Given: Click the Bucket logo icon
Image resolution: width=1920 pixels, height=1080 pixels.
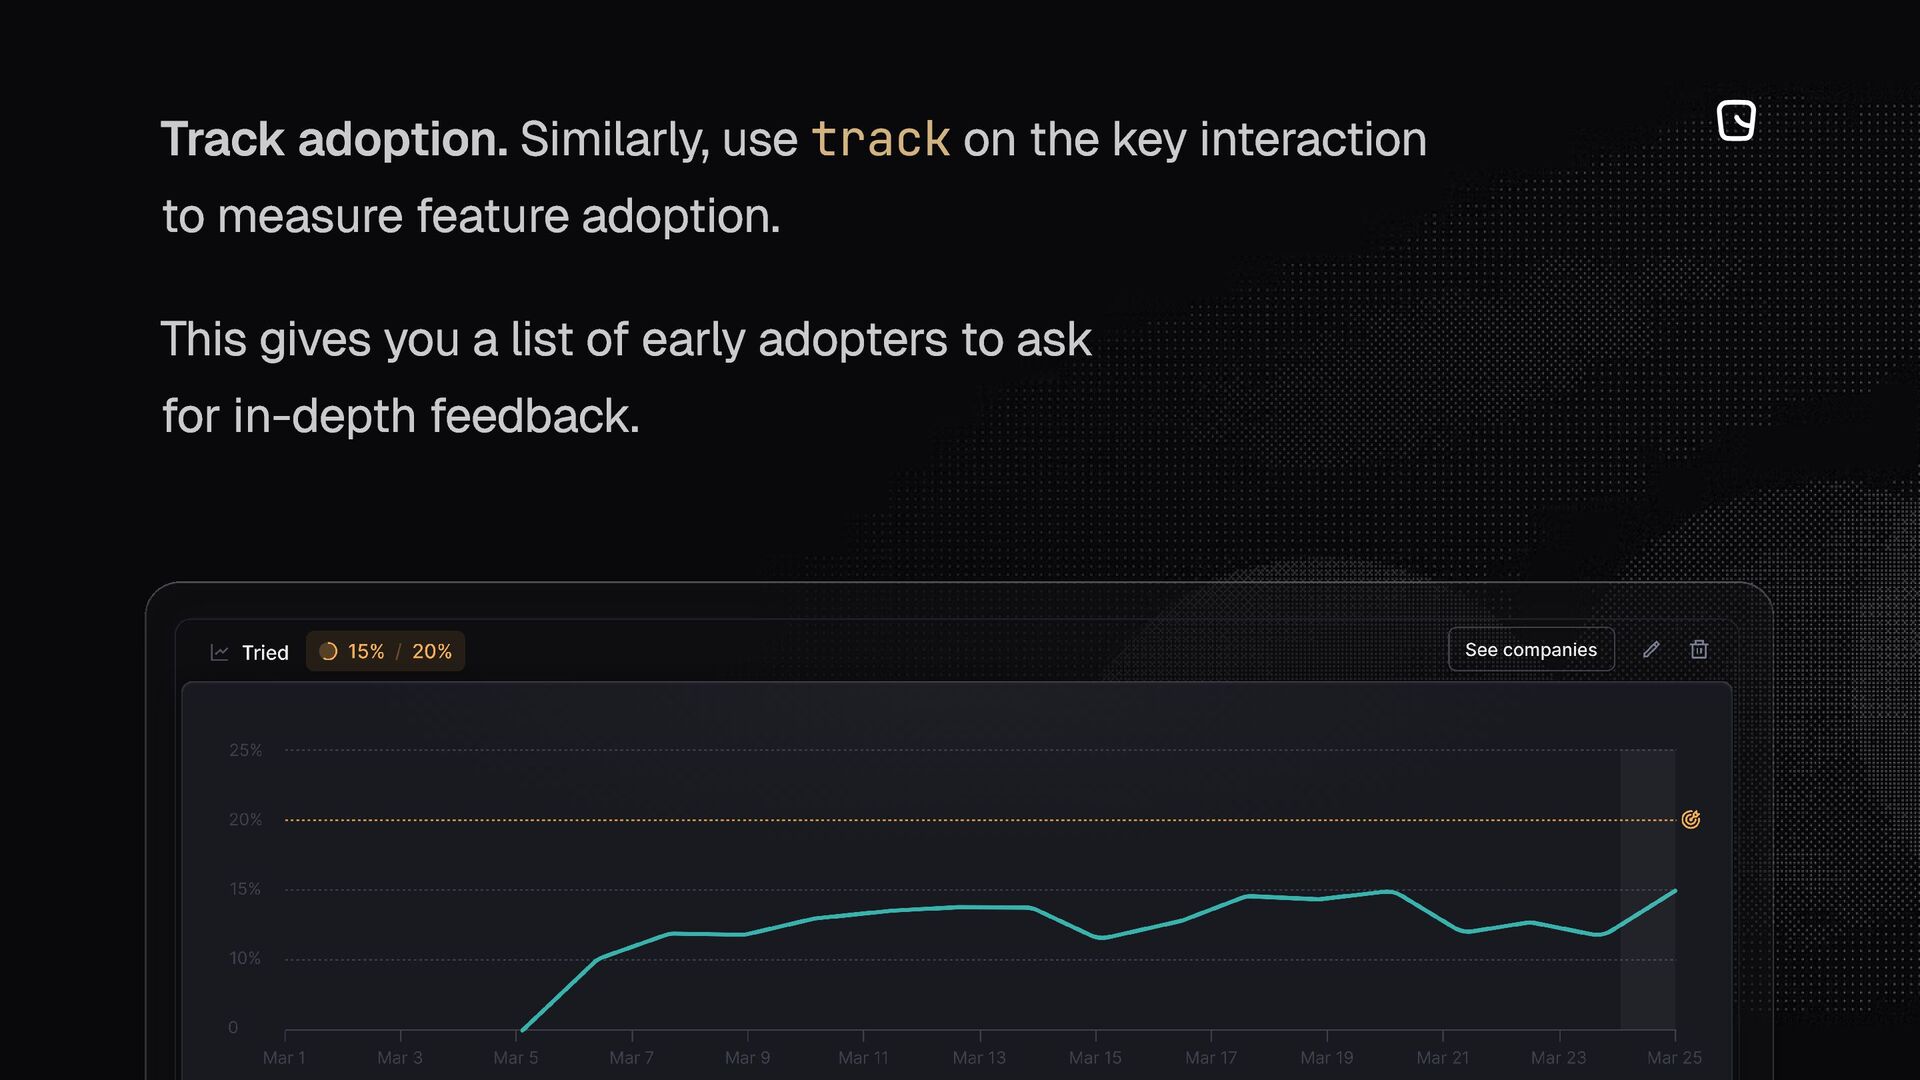Looking at the screenshot, I should pyautogui.click(x=1736, y=120).
